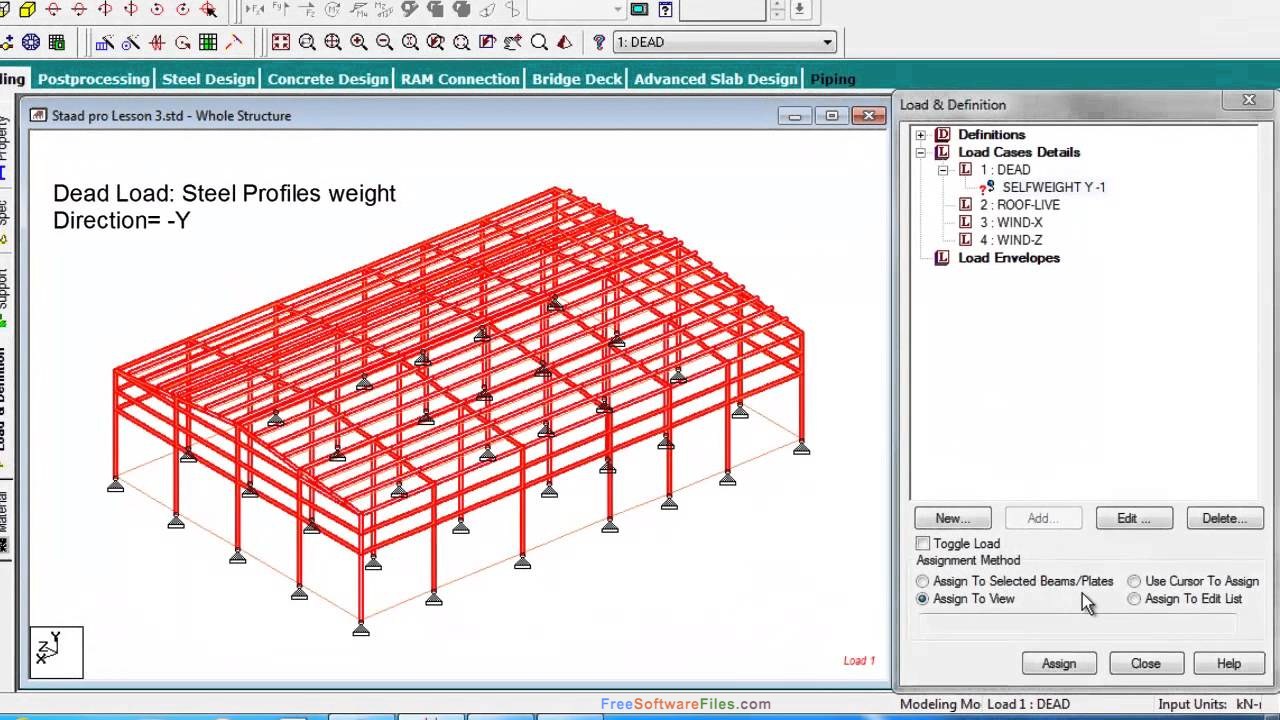Select the Zoom In magnifier icon

point(358,42)
